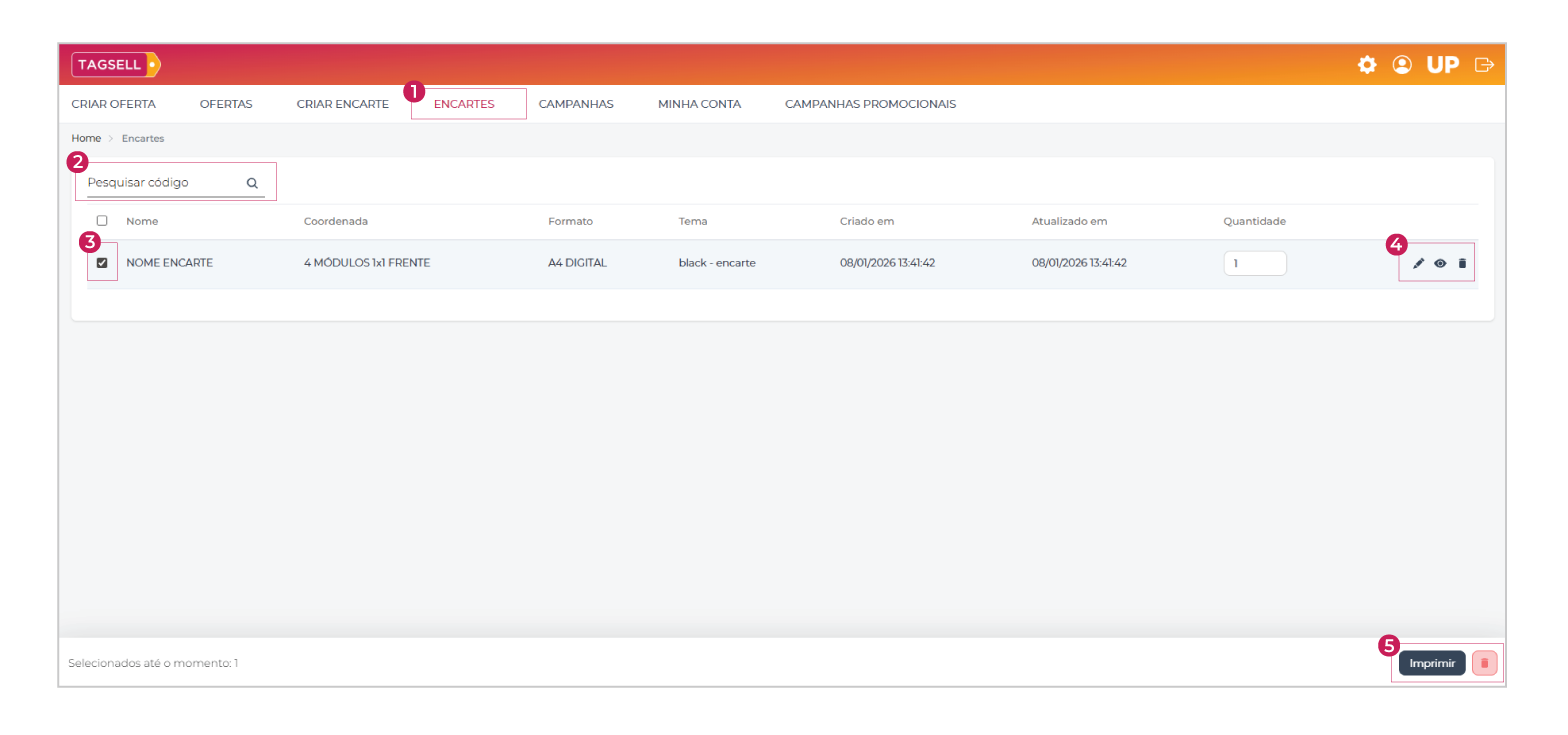Log out using the exit icon
This screenshot has width=1568, height=735.
tap(1485, 65)
